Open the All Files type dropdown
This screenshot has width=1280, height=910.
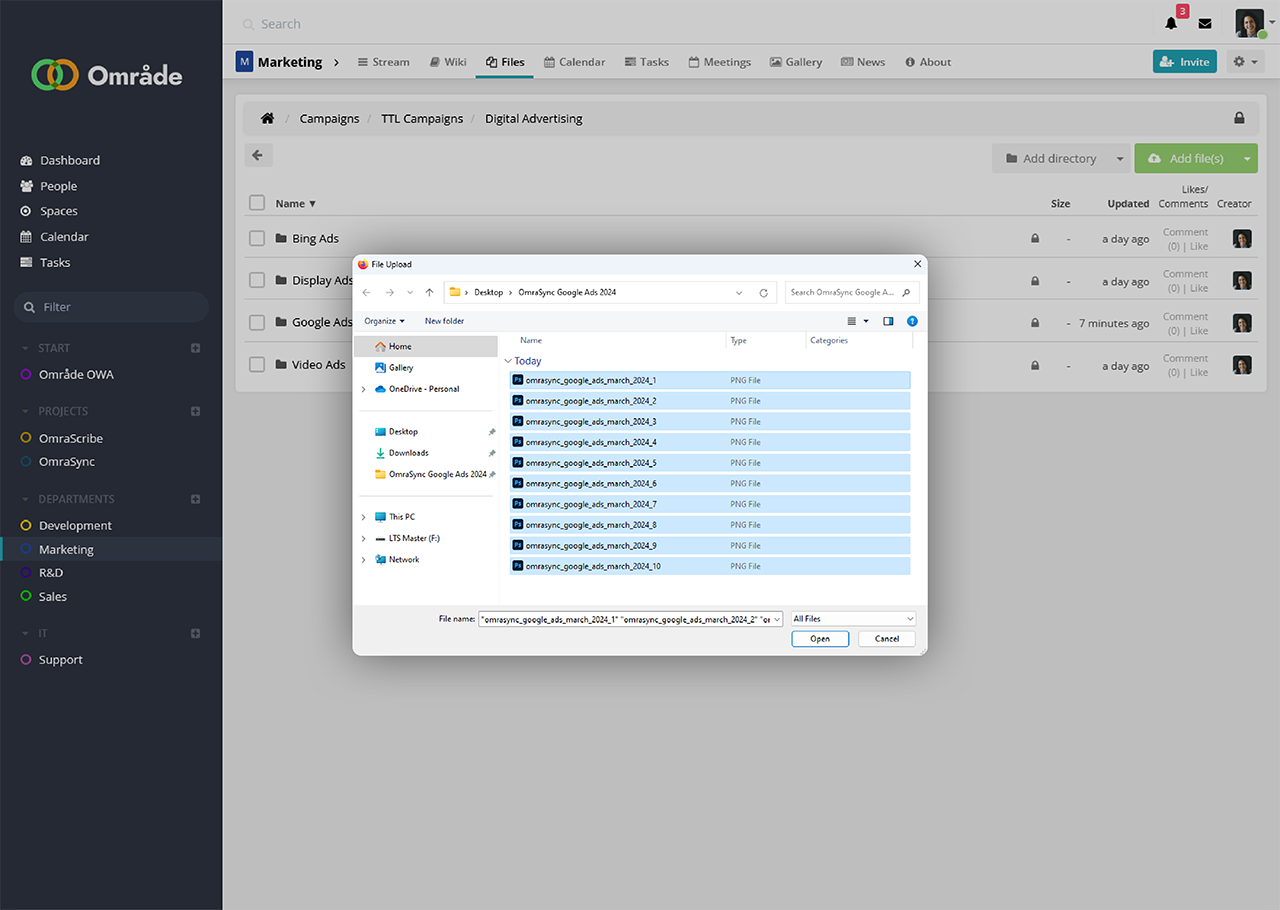coord(852,619)
